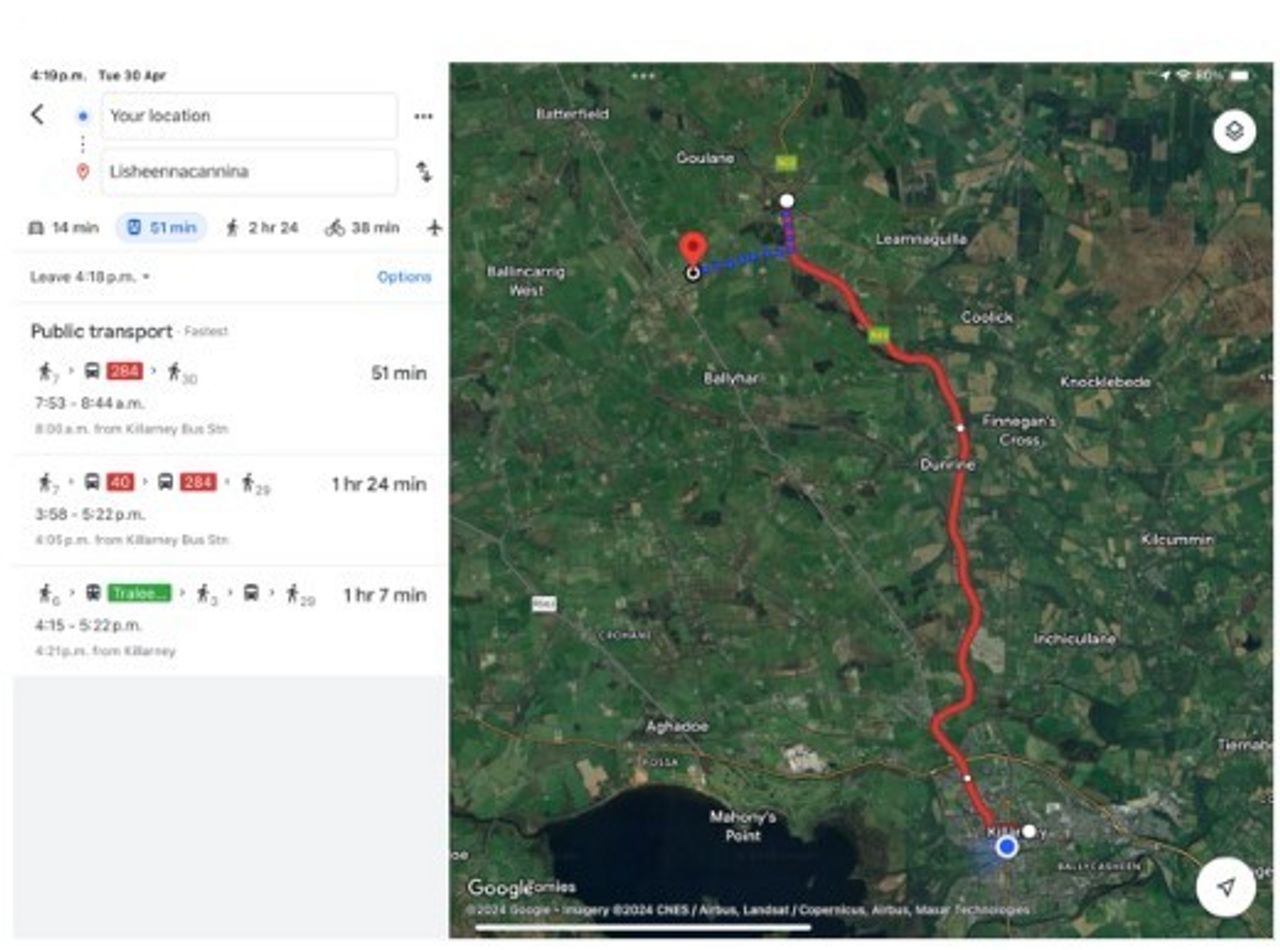Expand the Leave 4:18 p.m. dropdown
1280x950 pixels.
click(x=90, y=277)
